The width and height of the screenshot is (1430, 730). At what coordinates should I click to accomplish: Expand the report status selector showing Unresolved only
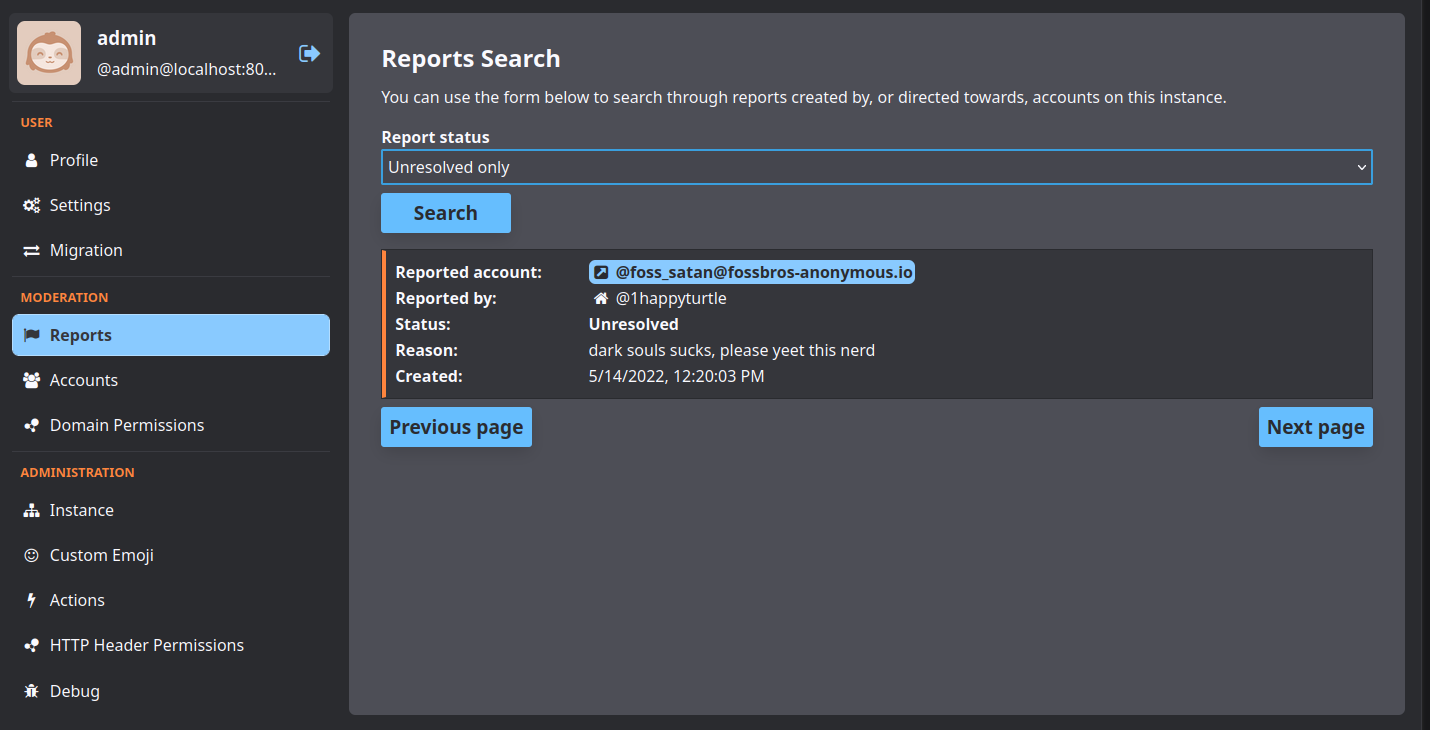pyautogui.click(x=876, y=167)
